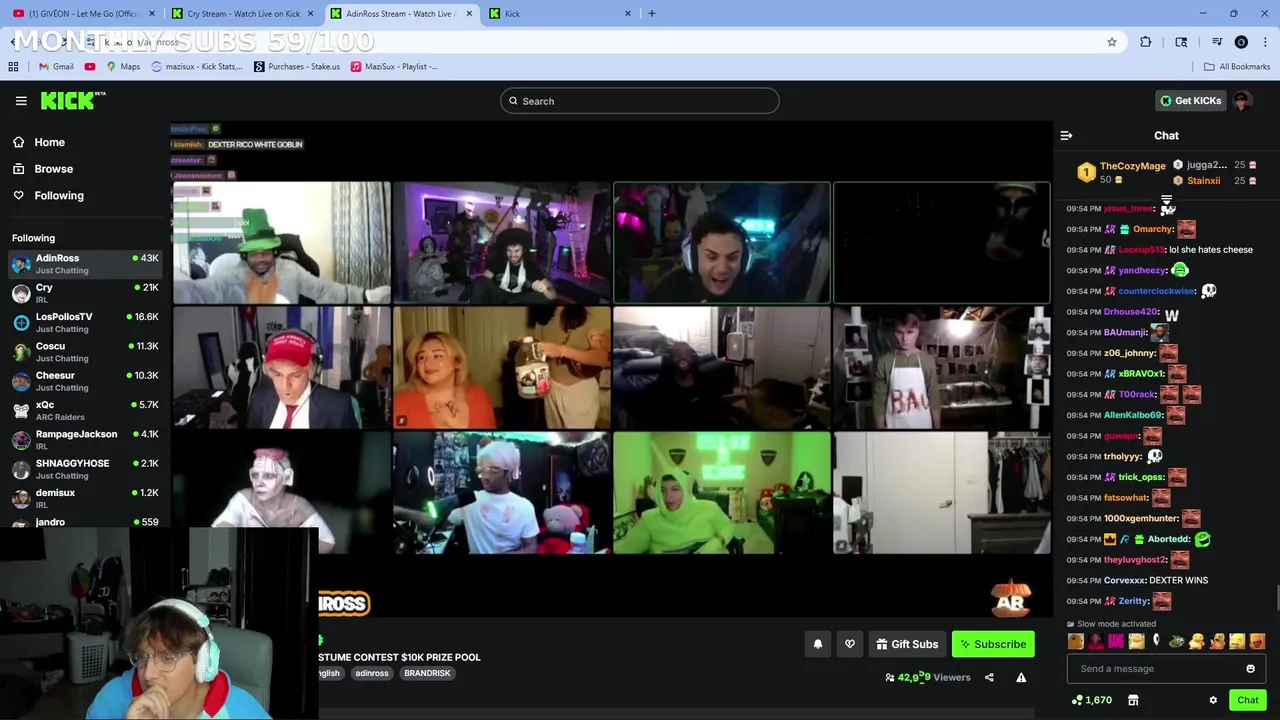Click the green Subscribe button
1280x720 pixels.
(992, 644)
